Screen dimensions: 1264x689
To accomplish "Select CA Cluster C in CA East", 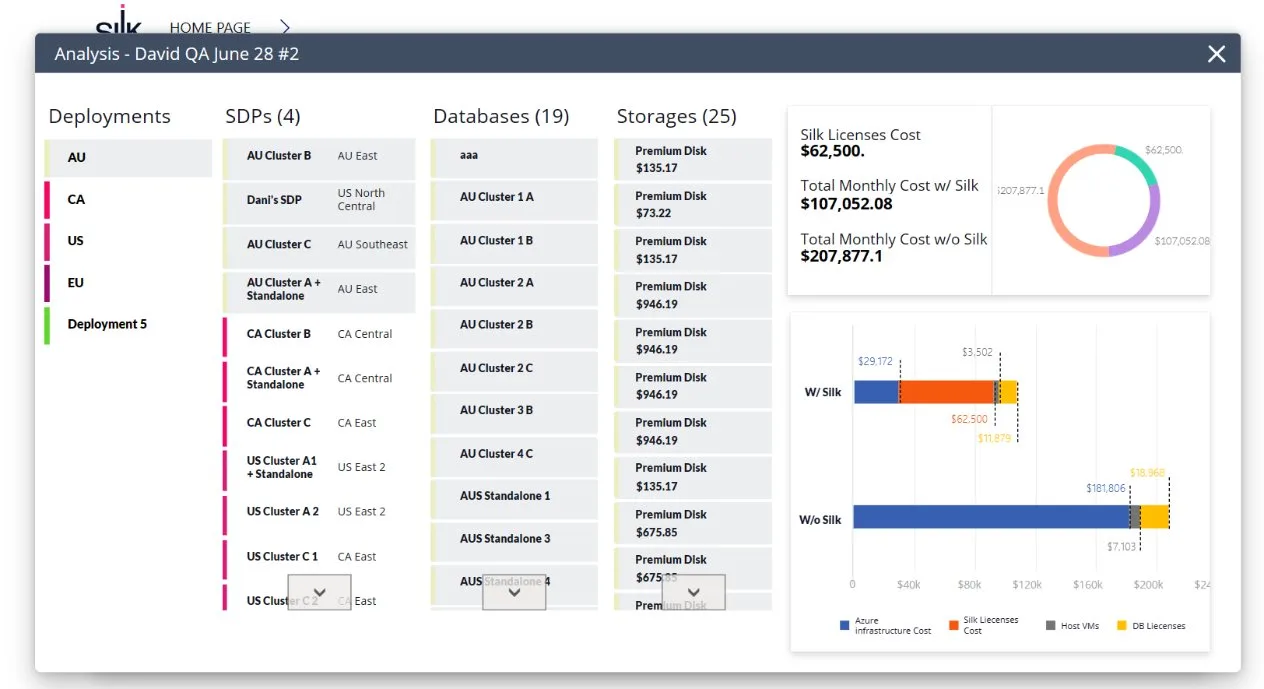I will pyautogui.click(x=318, y=424).
